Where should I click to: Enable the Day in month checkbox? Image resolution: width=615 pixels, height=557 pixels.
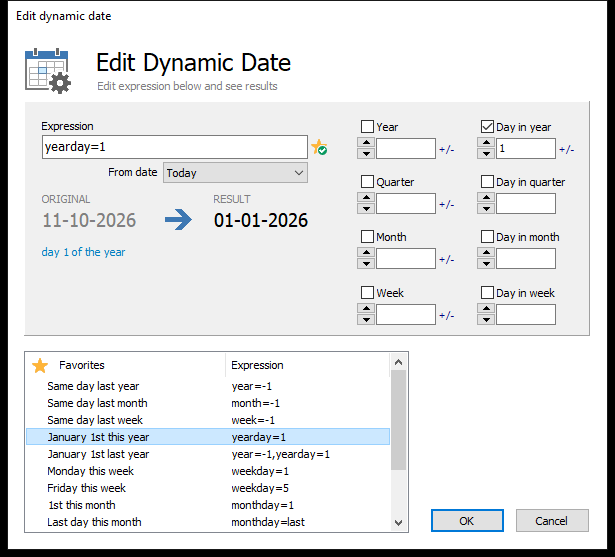pos(487,237)
